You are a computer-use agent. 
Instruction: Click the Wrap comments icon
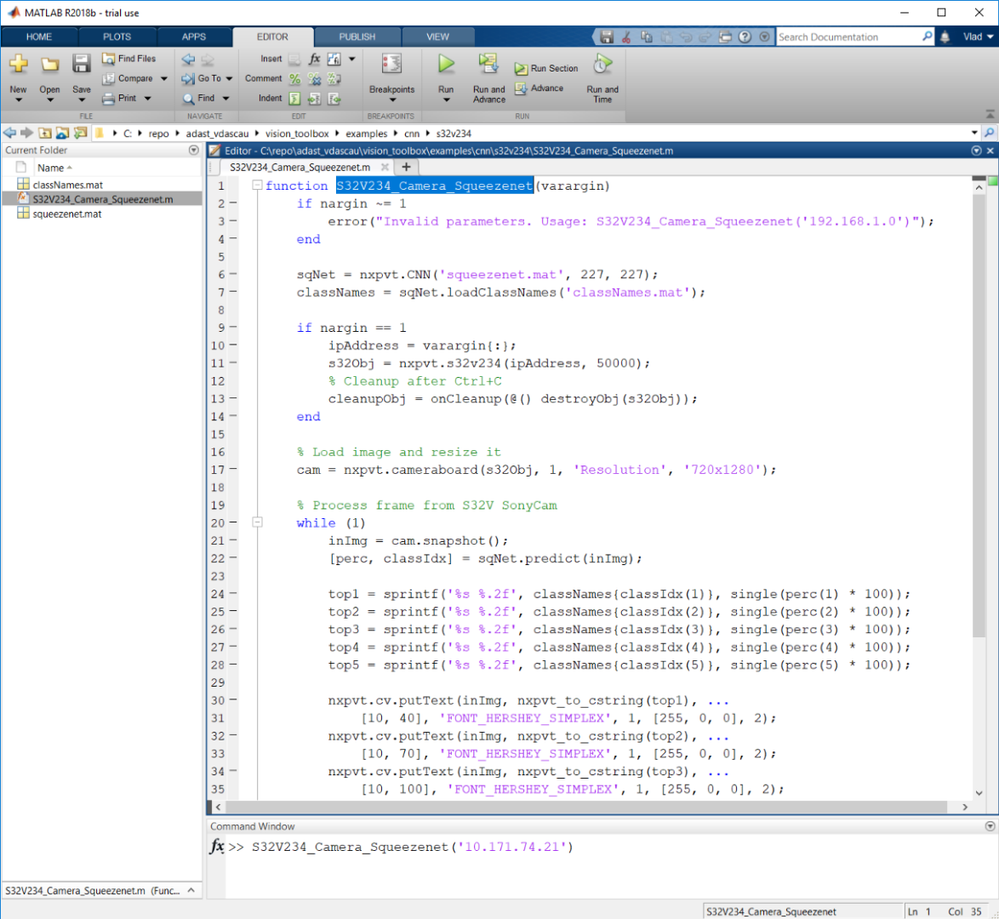334,79
